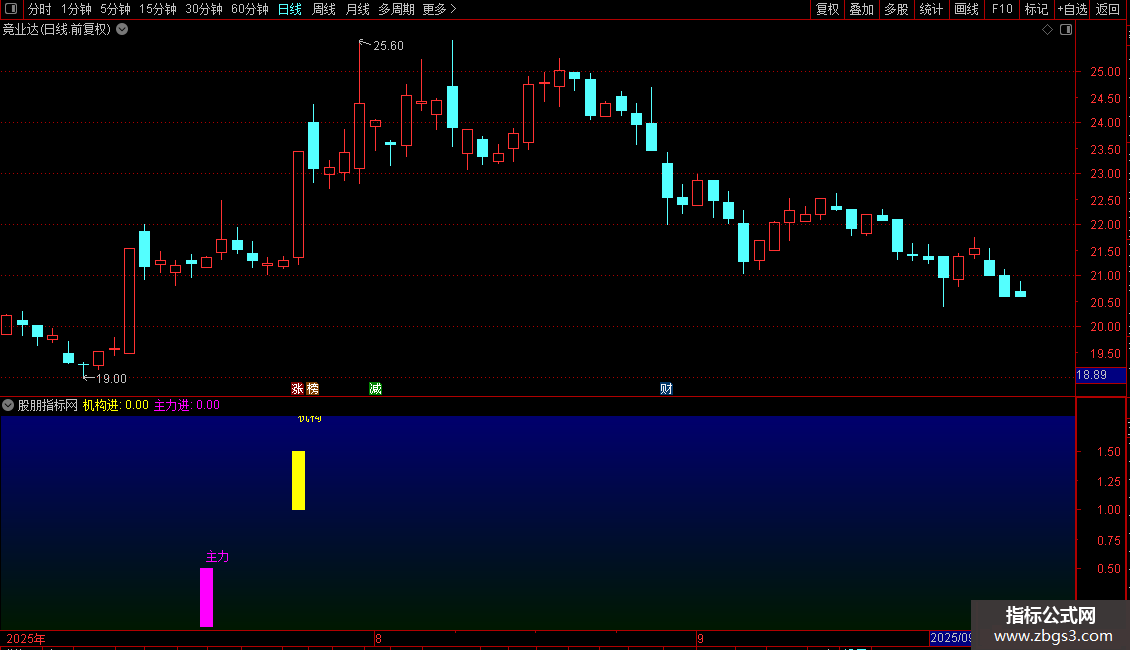1130x650 pixels.
Task: Click the month 9 marker on time axis
Action: click(700, 638)
